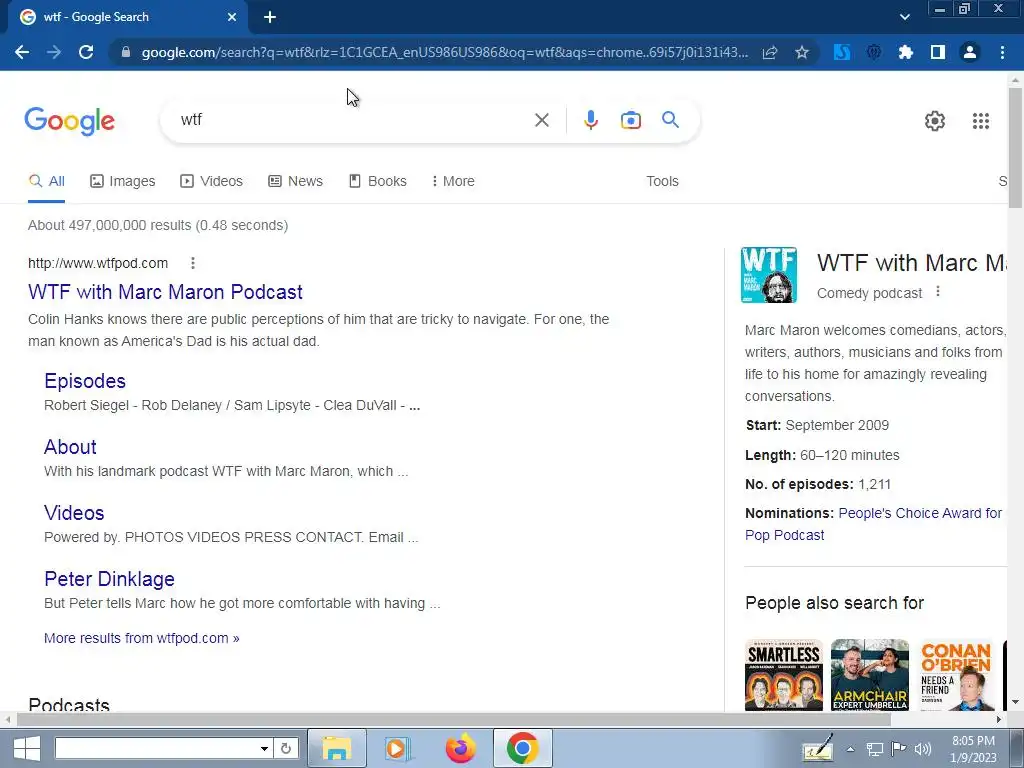Click the search text box containing wtf
This screenshot has height=768, width=1024.
point(353,120)
